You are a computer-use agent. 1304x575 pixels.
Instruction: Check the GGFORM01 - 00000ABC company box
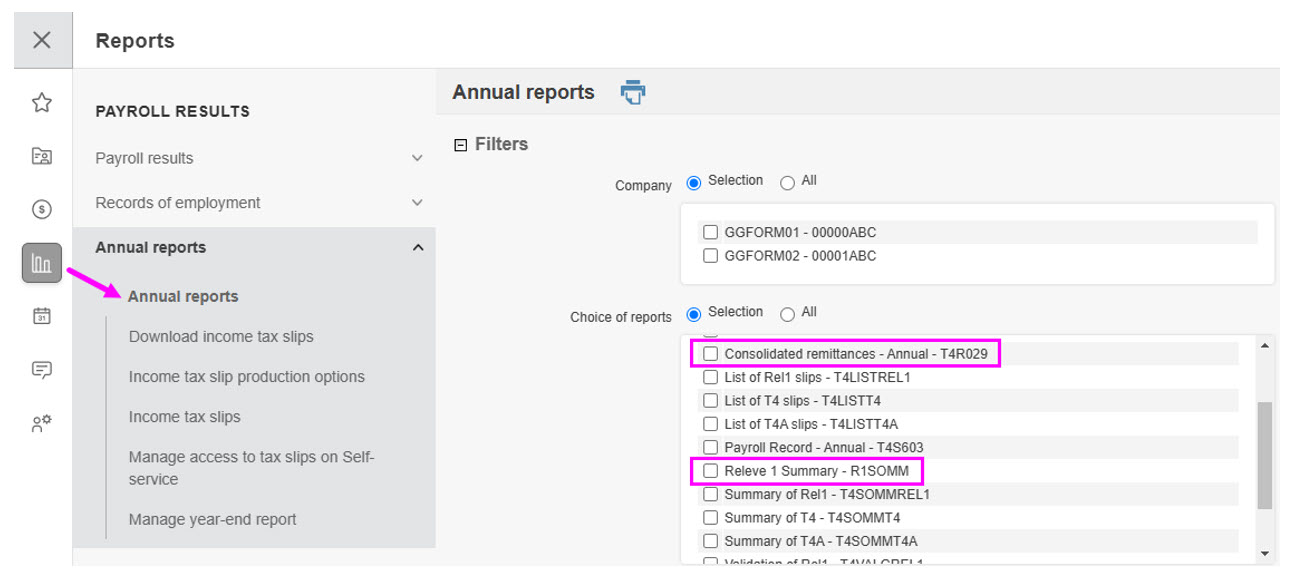pyautogui.click(x=711, y=232)
